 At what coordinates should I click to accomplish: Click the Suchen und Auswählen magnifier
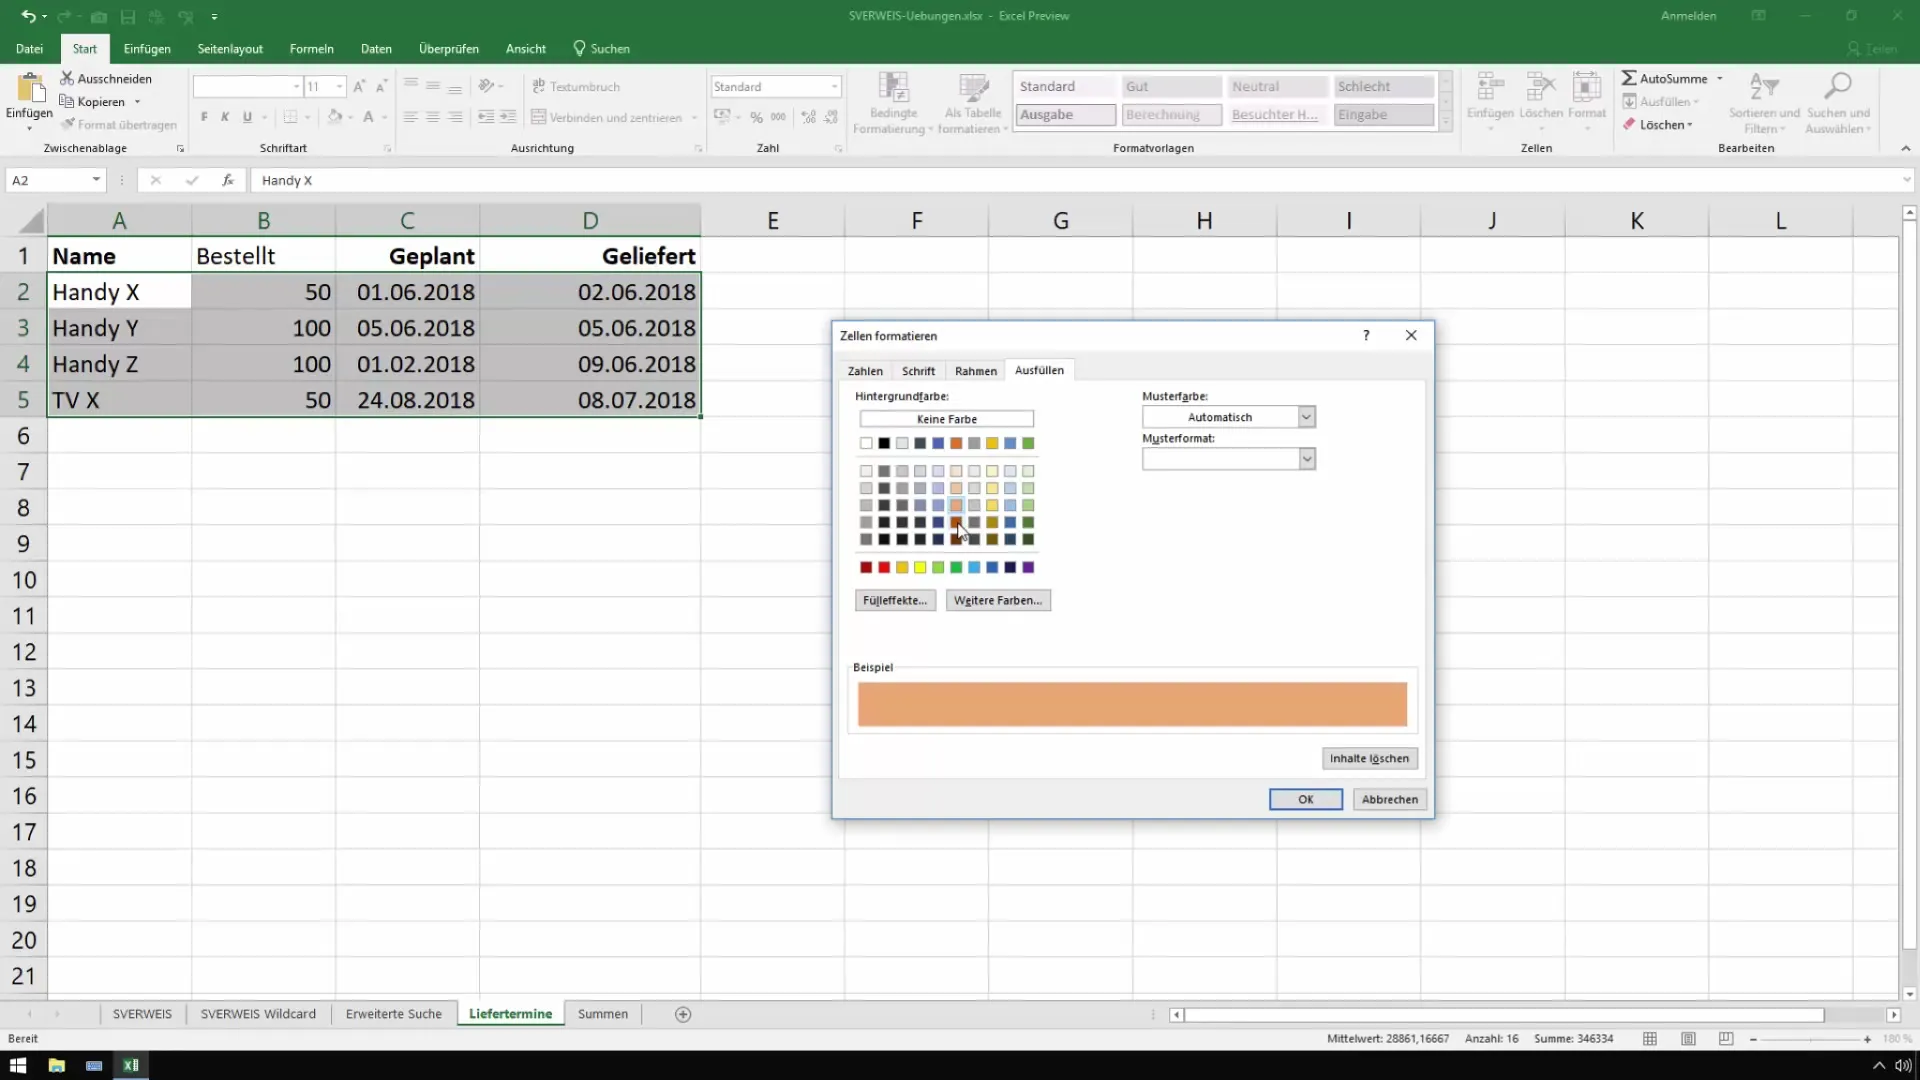[x=1838, y=87]
